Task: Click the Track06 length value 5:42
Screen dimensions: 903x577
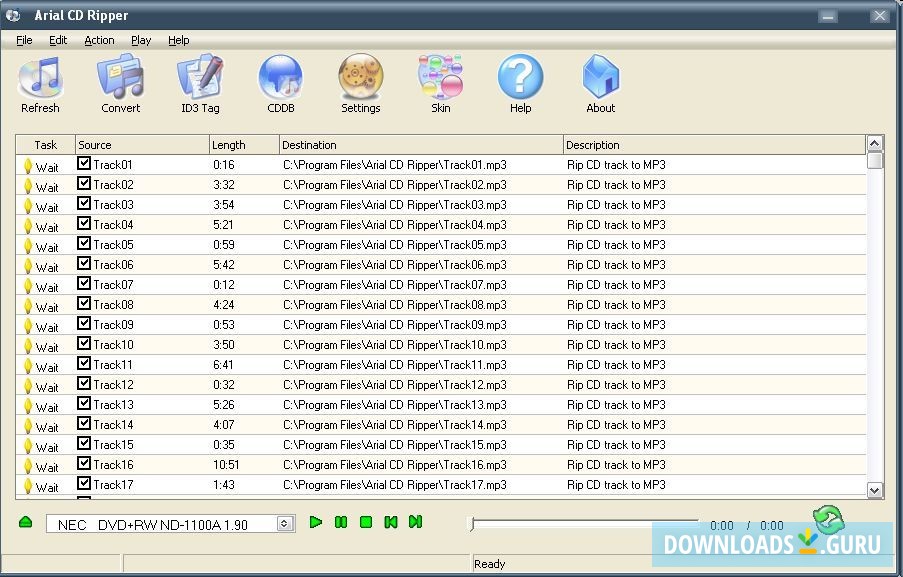Action: coord(223,265)
